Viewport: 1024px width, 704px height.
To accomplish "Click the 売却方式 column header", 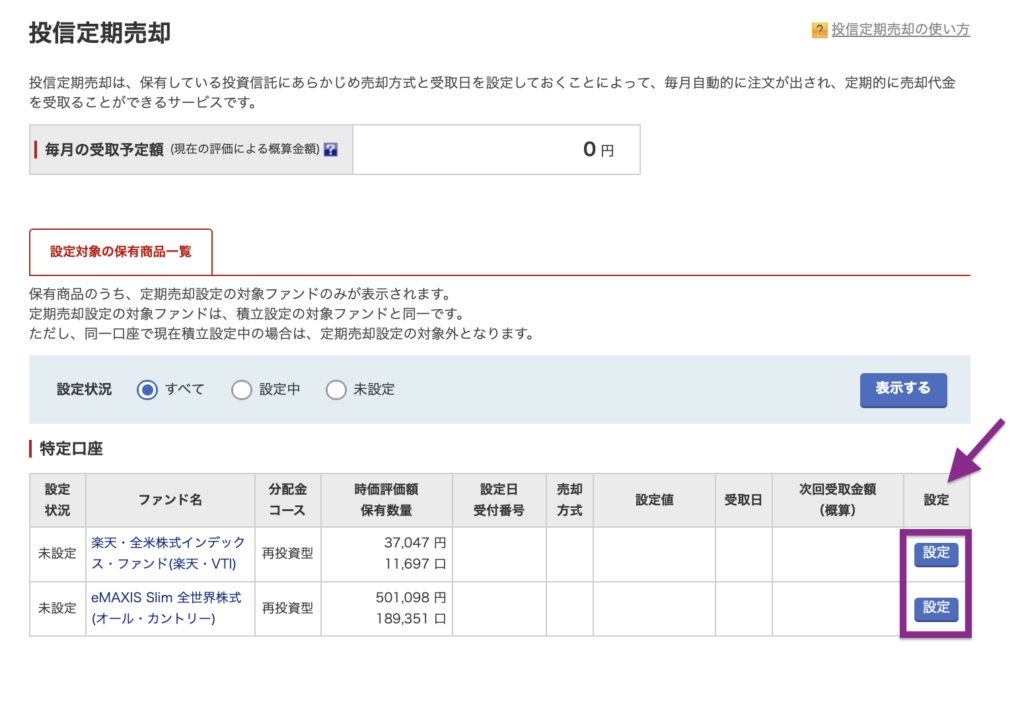I will [x=569, y=499].
